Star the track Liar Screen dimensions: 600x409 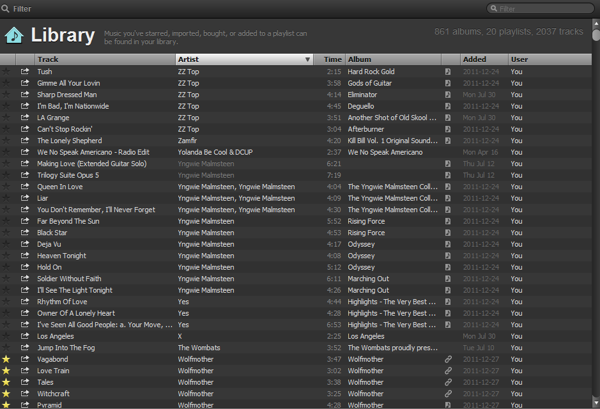[x=6, y=198]
